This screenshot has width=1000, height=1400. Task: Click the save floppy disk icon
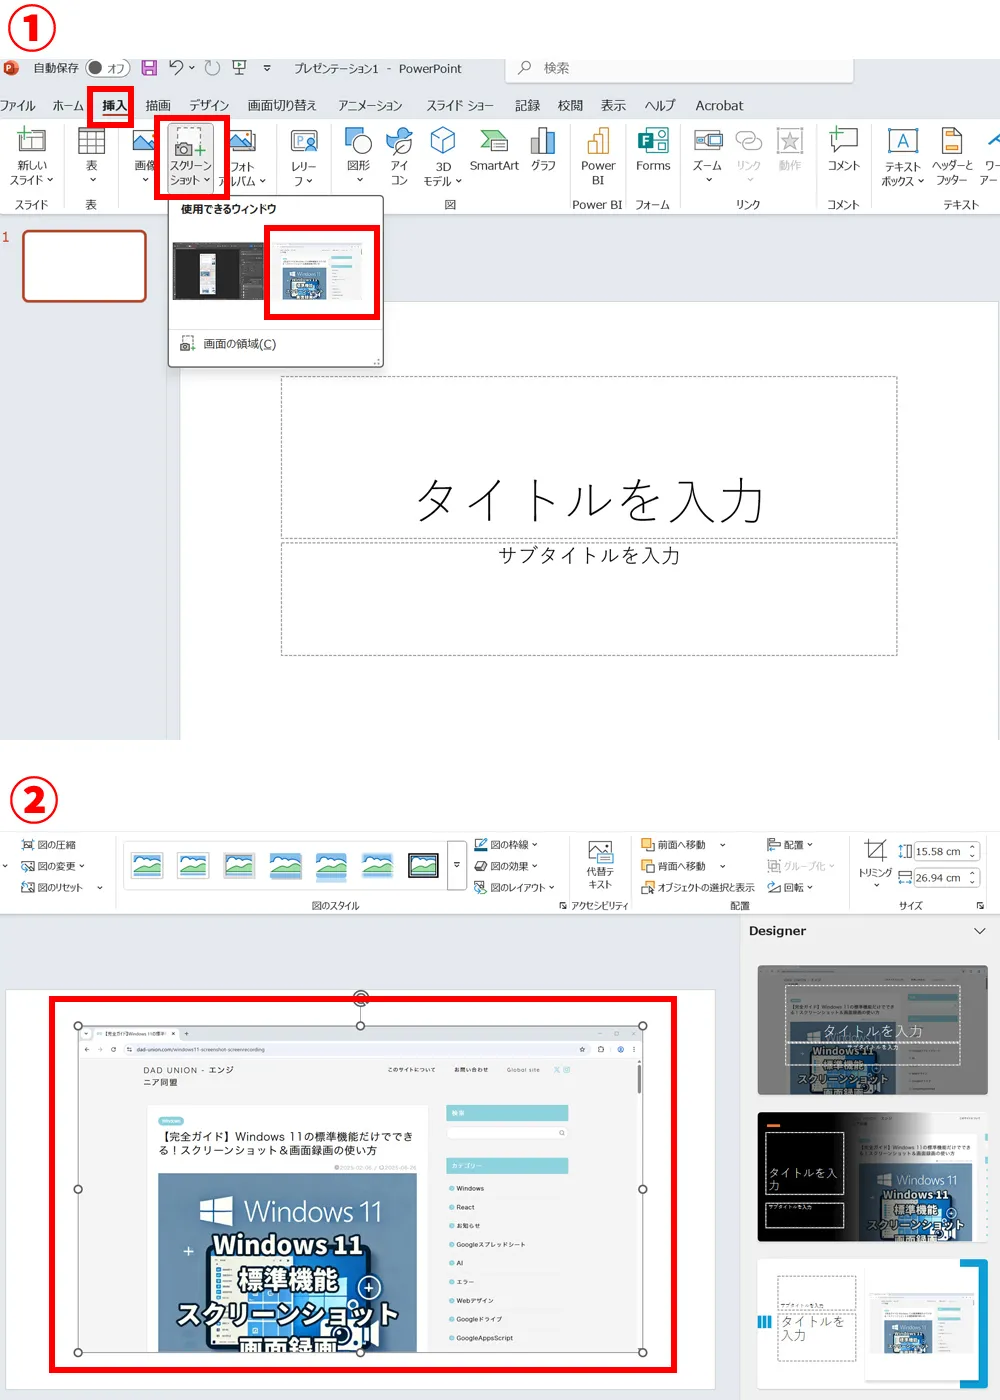(149, 68)
